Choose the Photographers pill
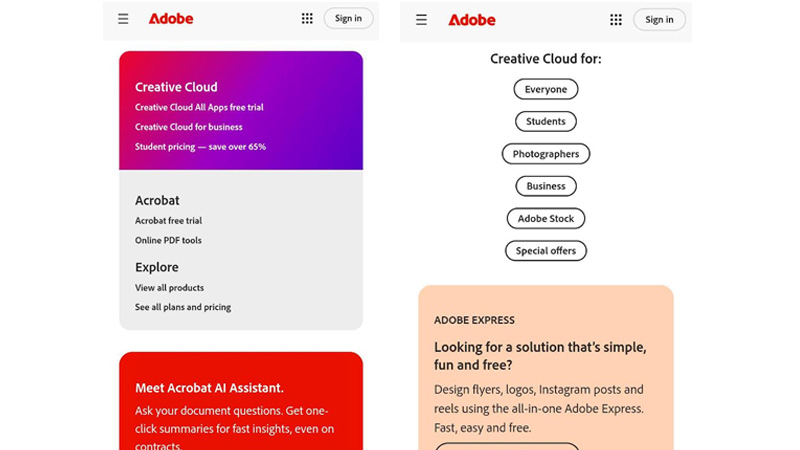Viewport: 800px width, 450px height. point(546,154)
